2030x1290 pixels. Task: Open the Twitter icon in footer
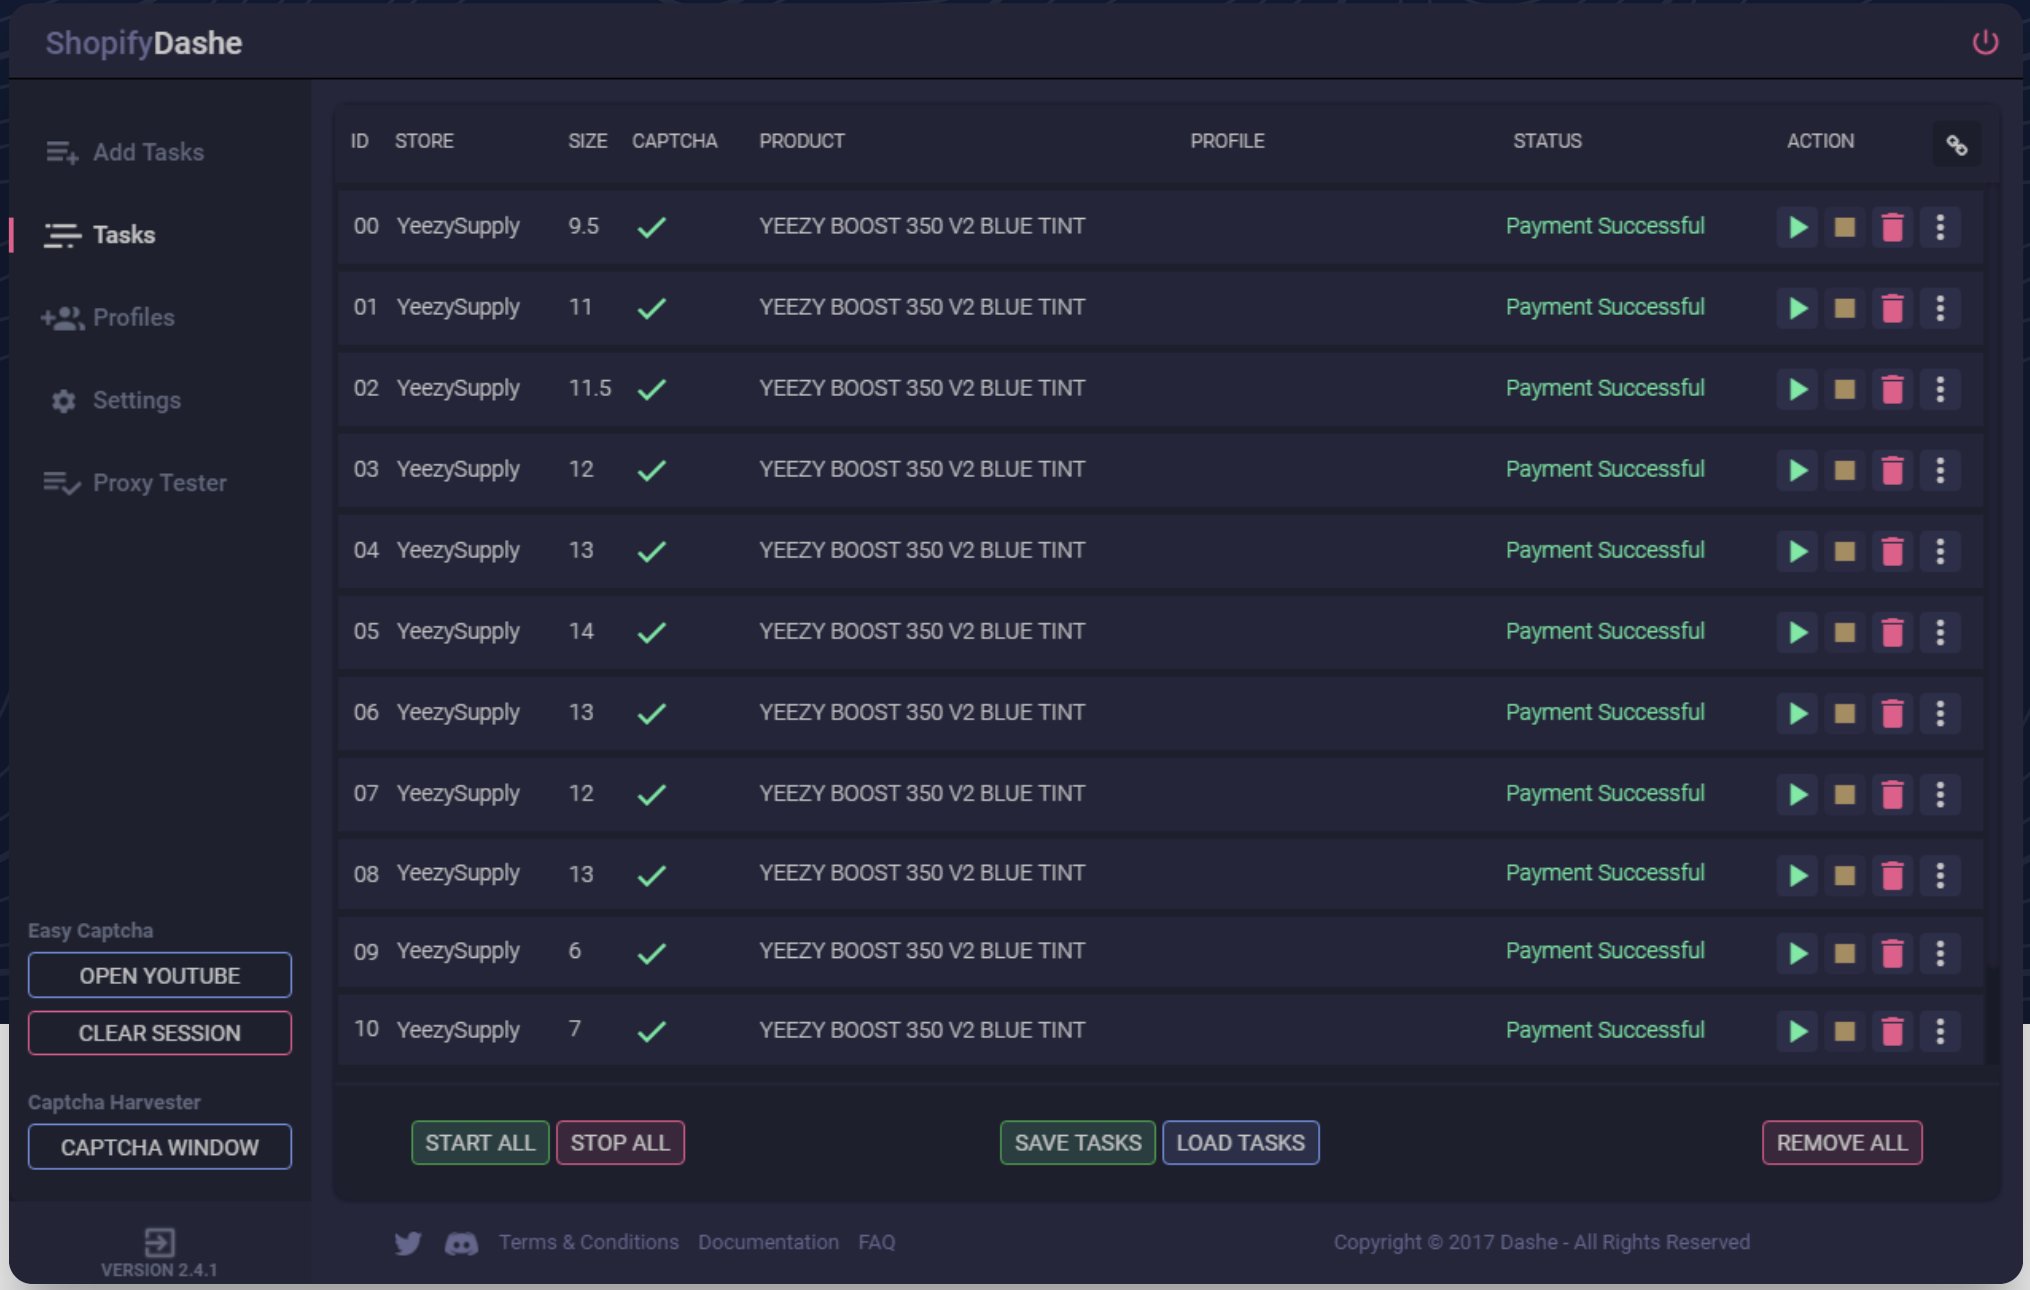point(408,1243)
